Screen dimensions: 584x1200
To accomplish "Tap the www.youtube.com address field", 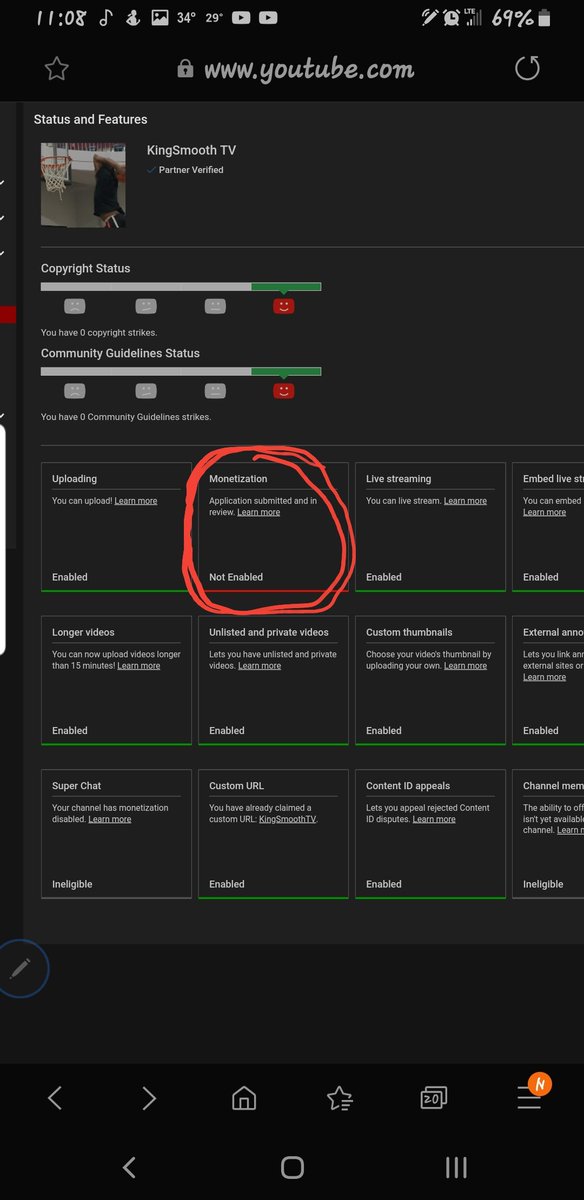I will pyautogui.click(x=309, y=69).
